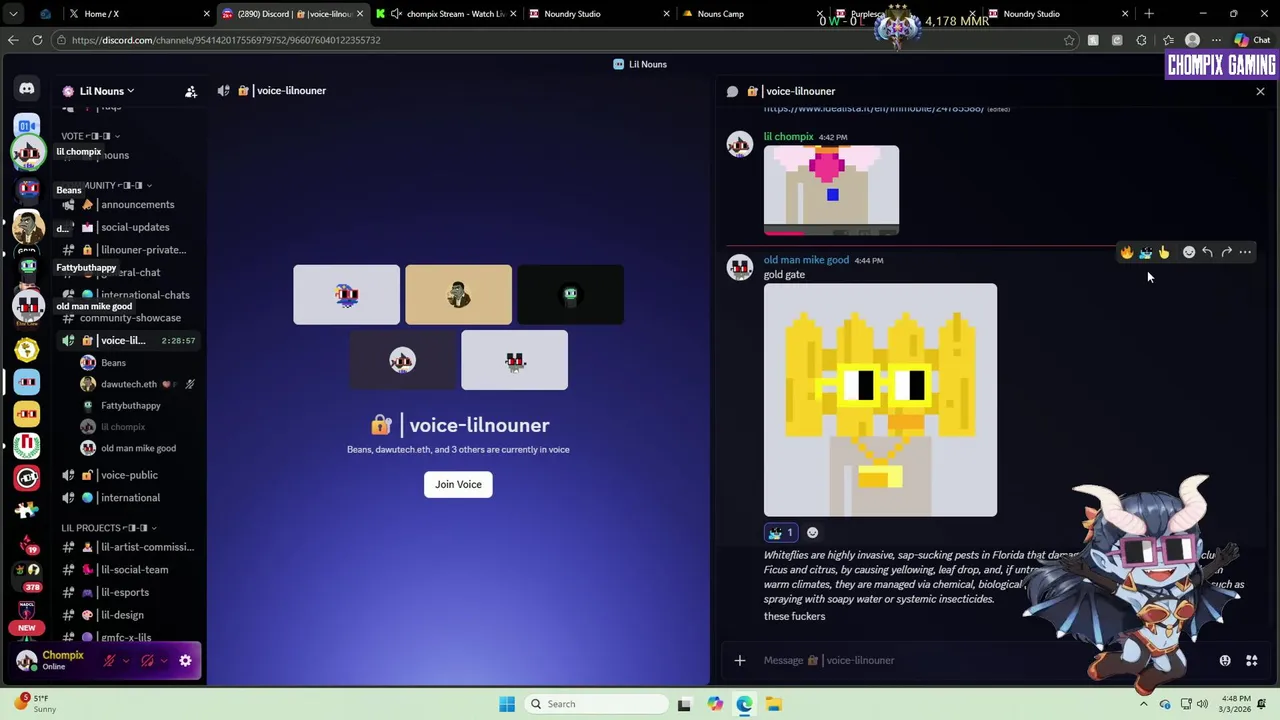Screen dimensions: 1280x720
Task: Open lil chompix's pixel art attachment
Action: click(831, 190)
